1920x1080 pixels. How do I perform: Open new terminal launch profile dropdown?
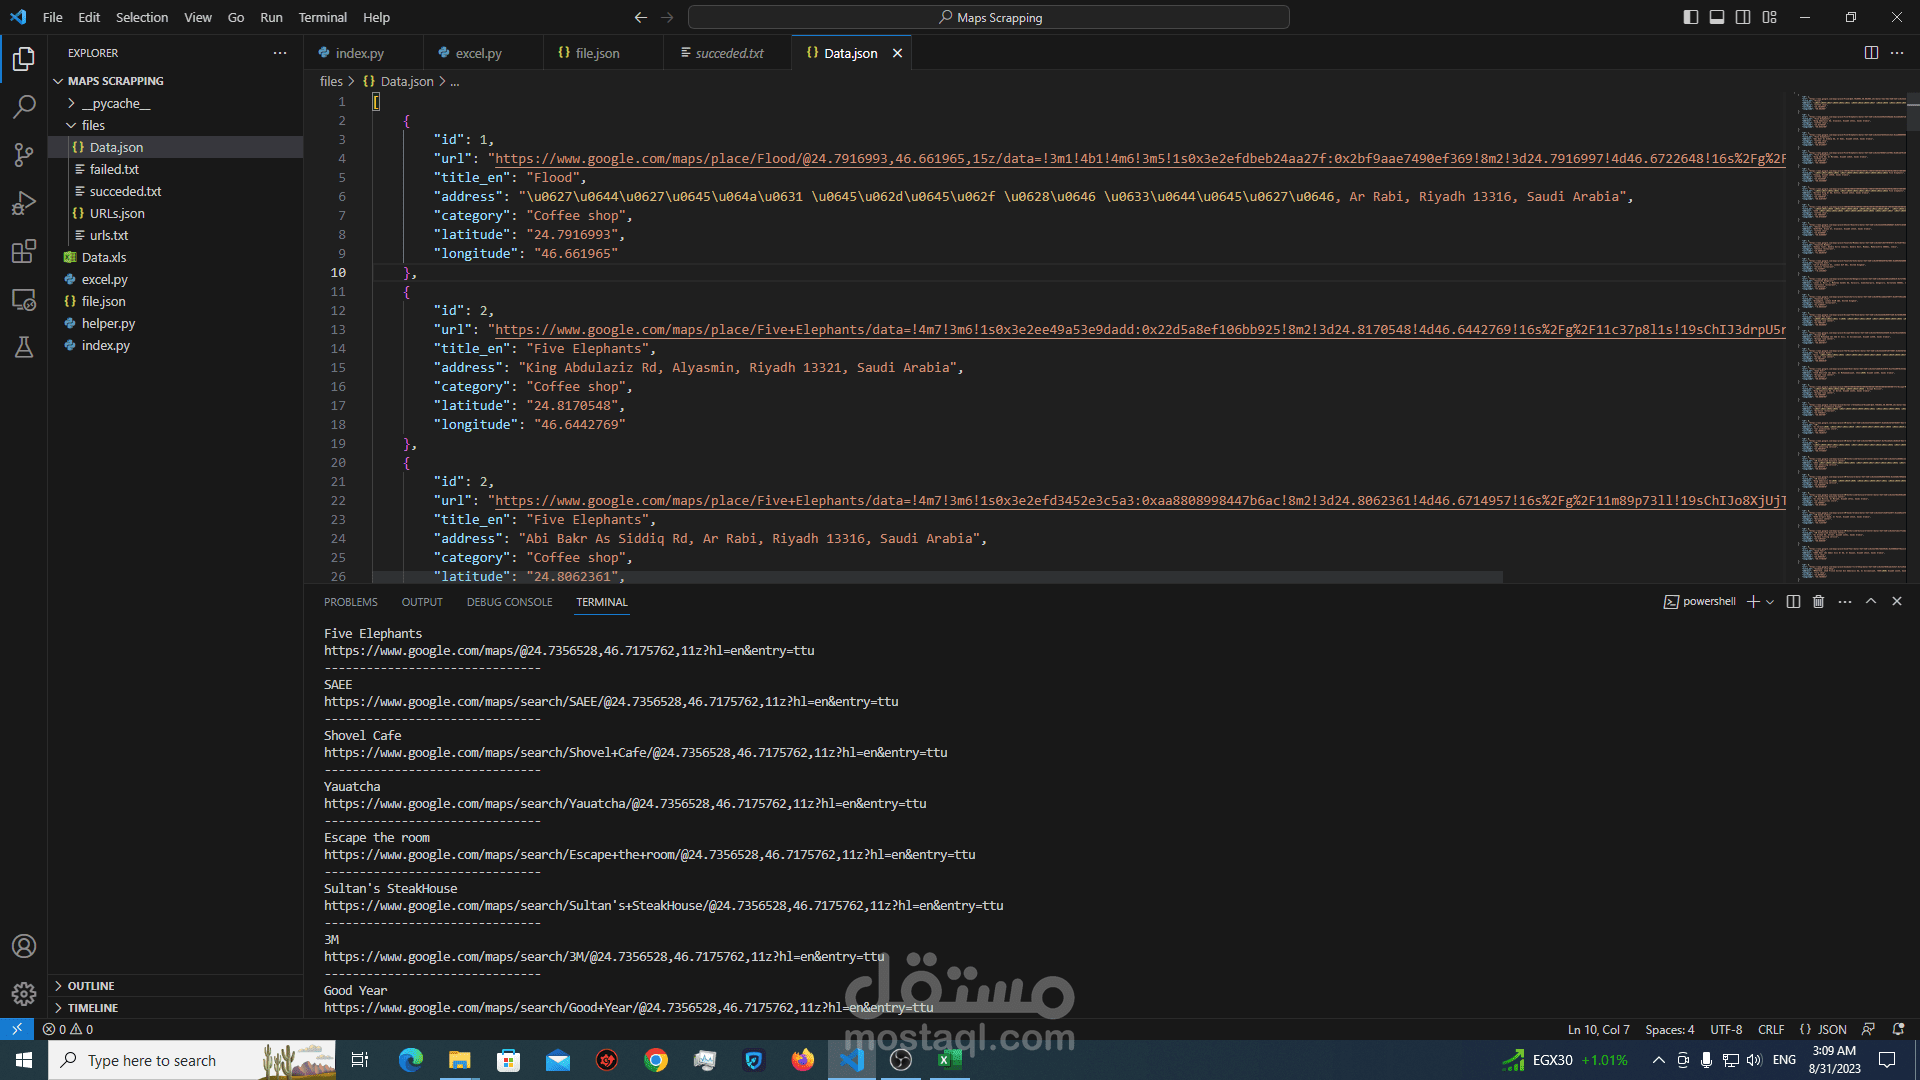(1770, 602)
